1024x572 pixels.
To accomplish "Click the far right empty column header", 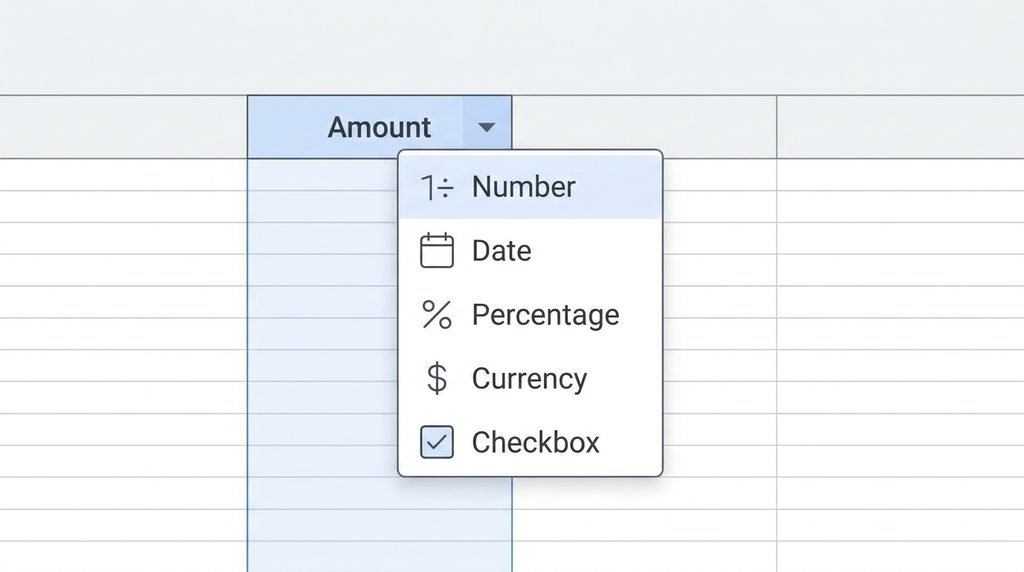I will (x=901, y=127).
